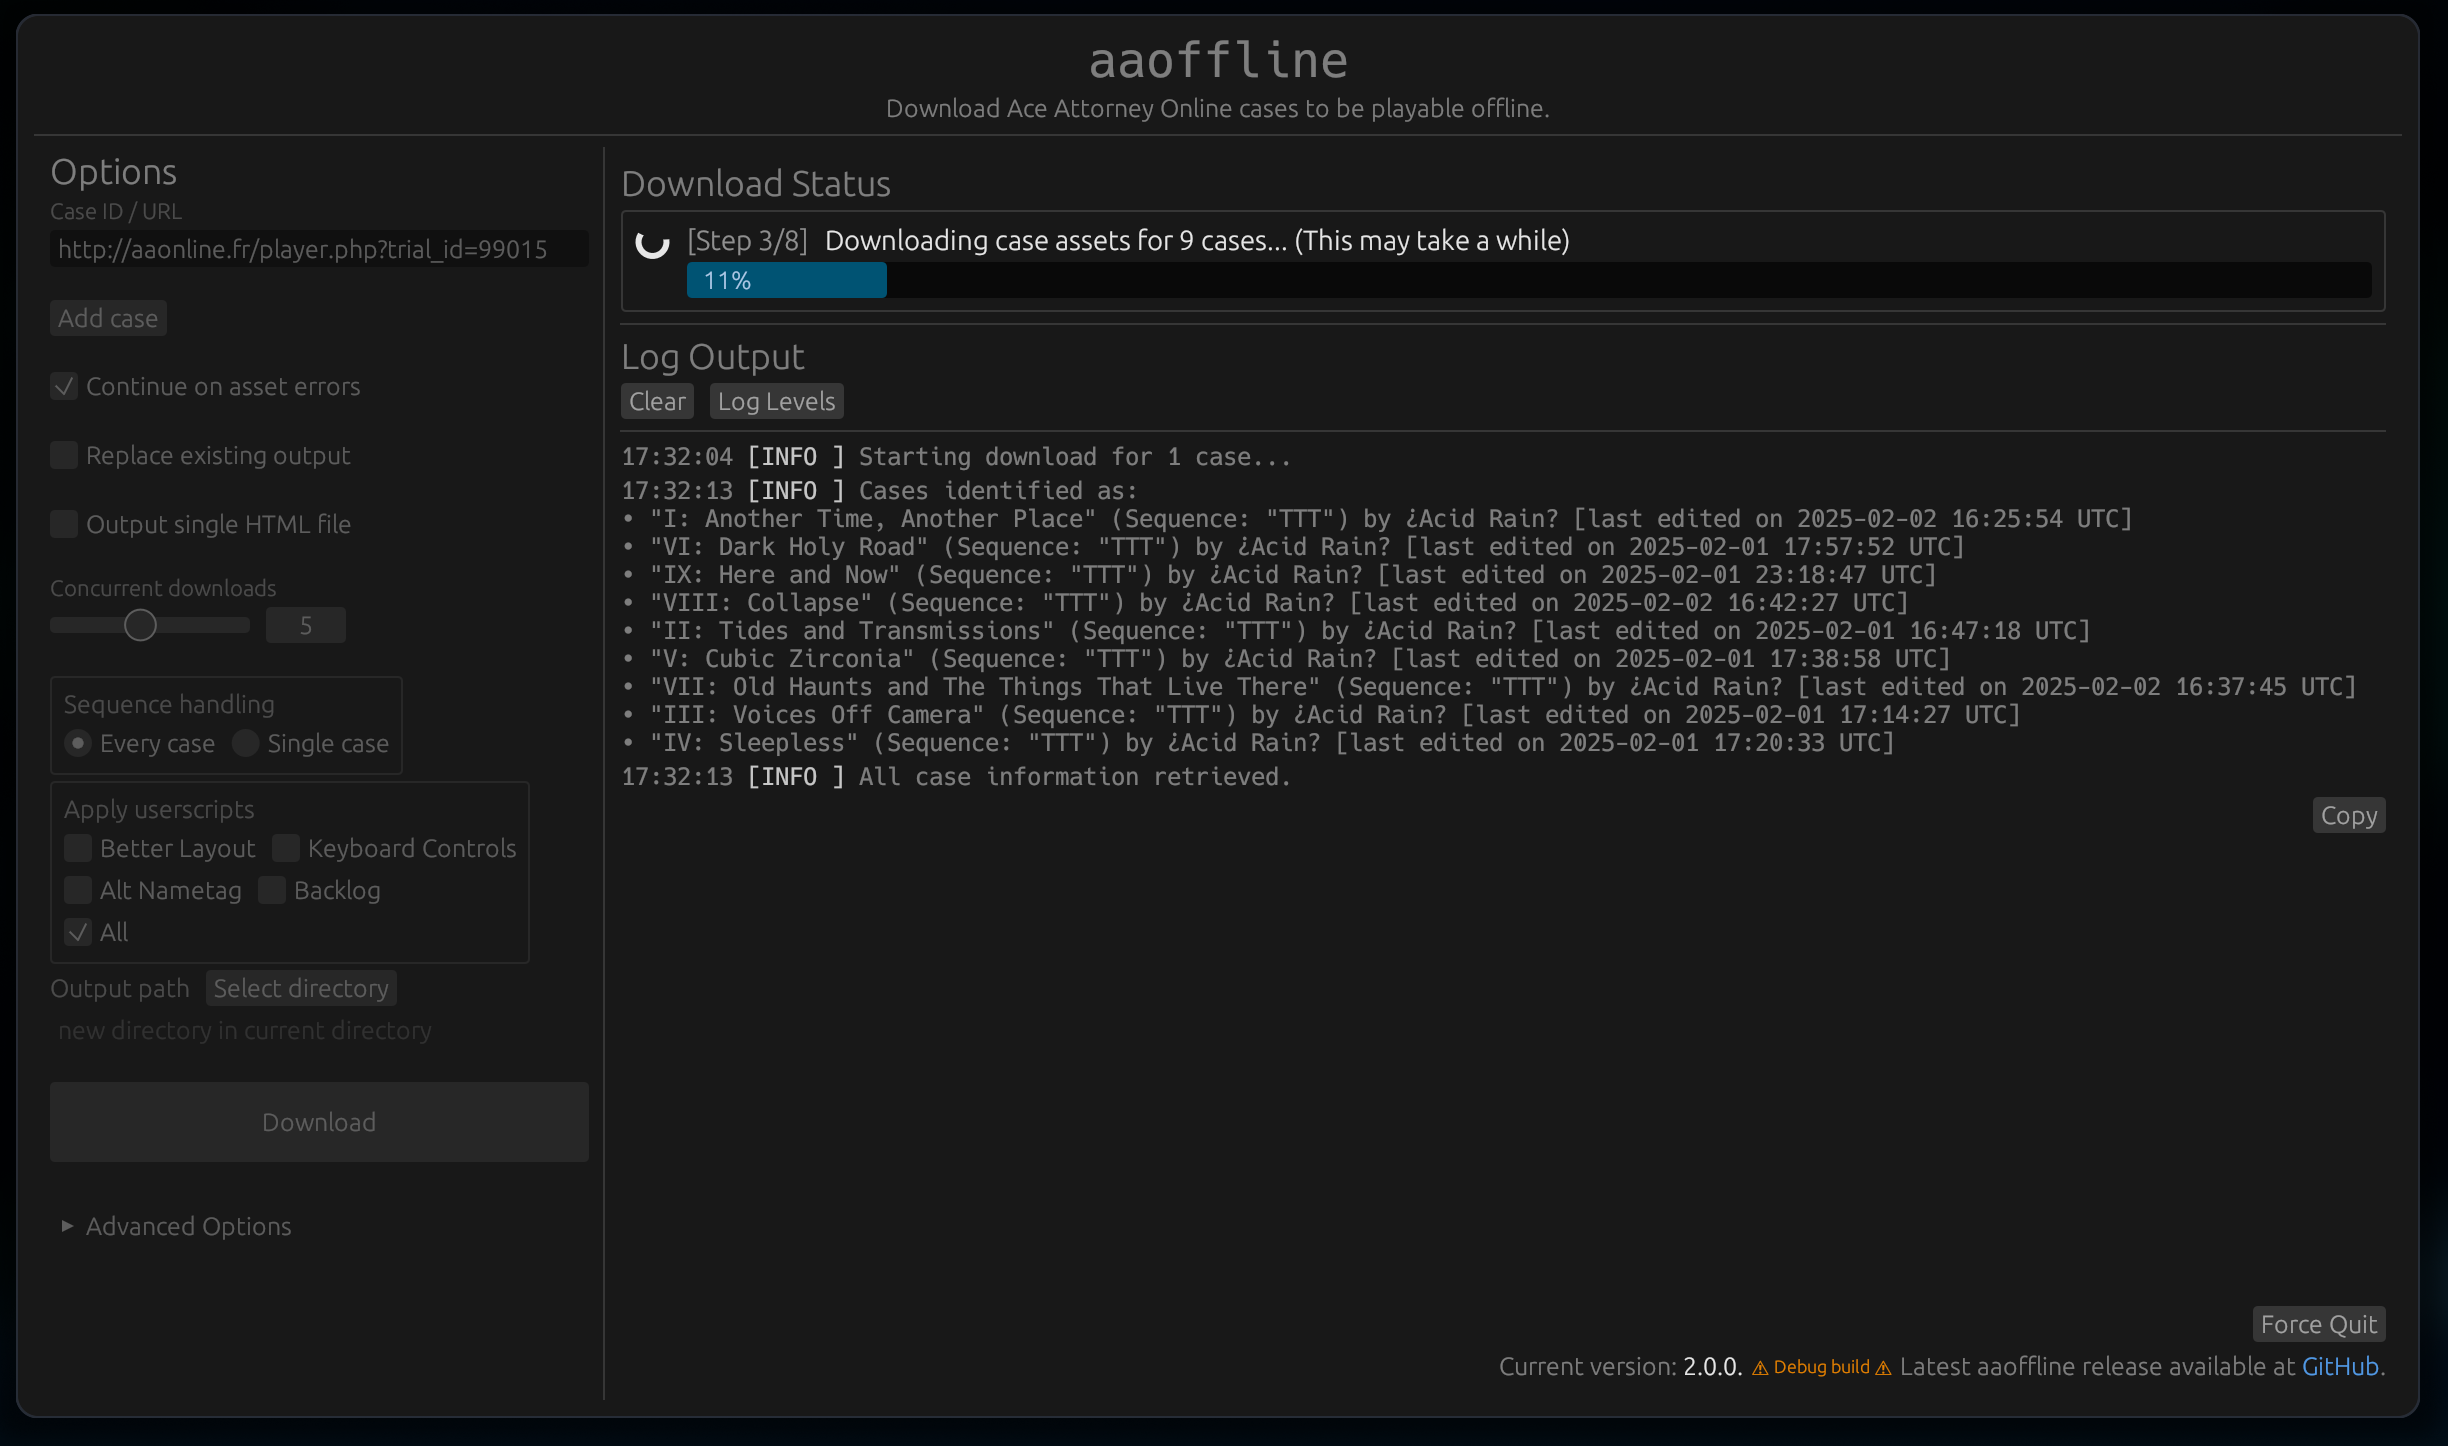Toggle Continue on asset errors checkbox
2448x1446 pixels.
(65, 387)
